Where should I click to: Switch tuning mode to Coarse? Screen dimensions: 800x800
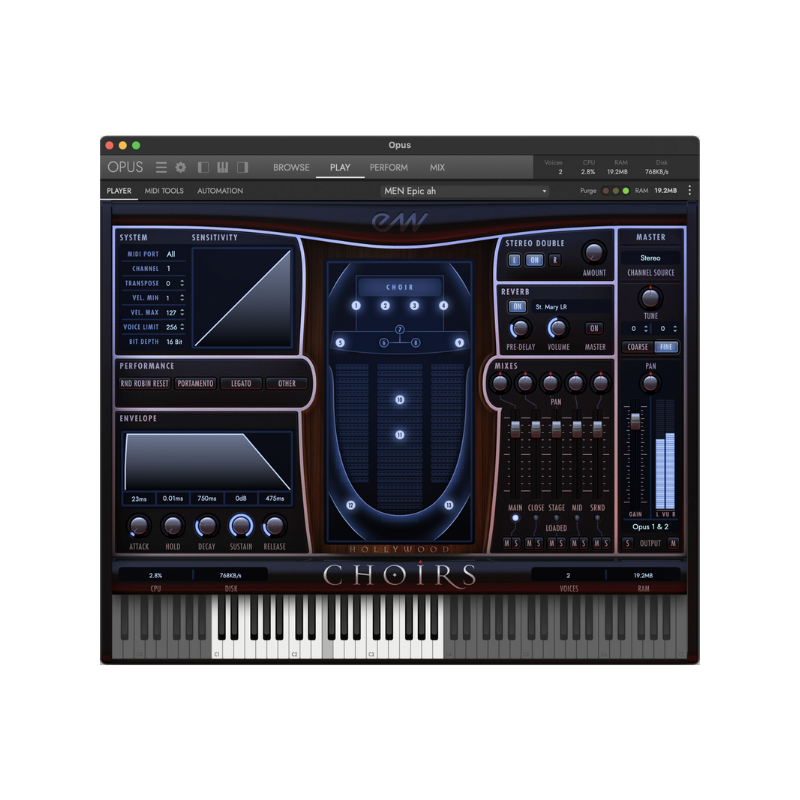pos(638,347)
